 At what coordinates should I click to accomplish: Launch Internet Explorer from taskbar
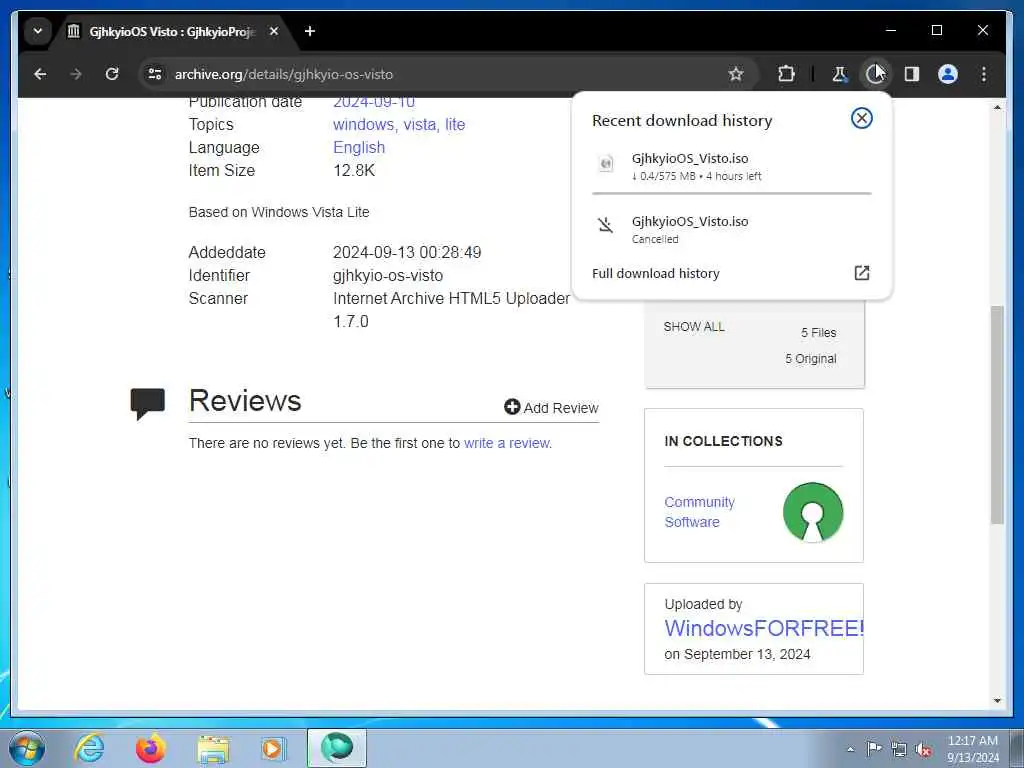click(89, 748)
